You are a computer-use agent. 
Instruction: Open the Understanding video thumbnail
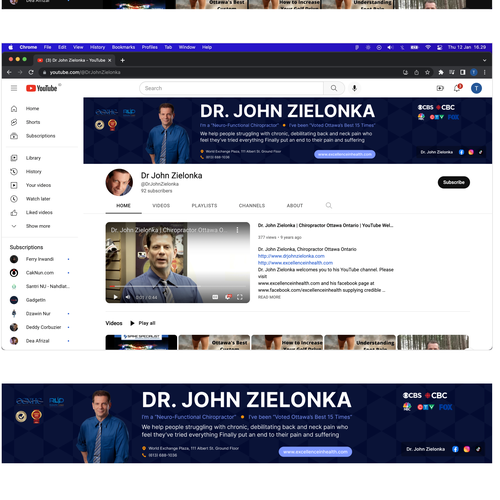click(360, 342)
